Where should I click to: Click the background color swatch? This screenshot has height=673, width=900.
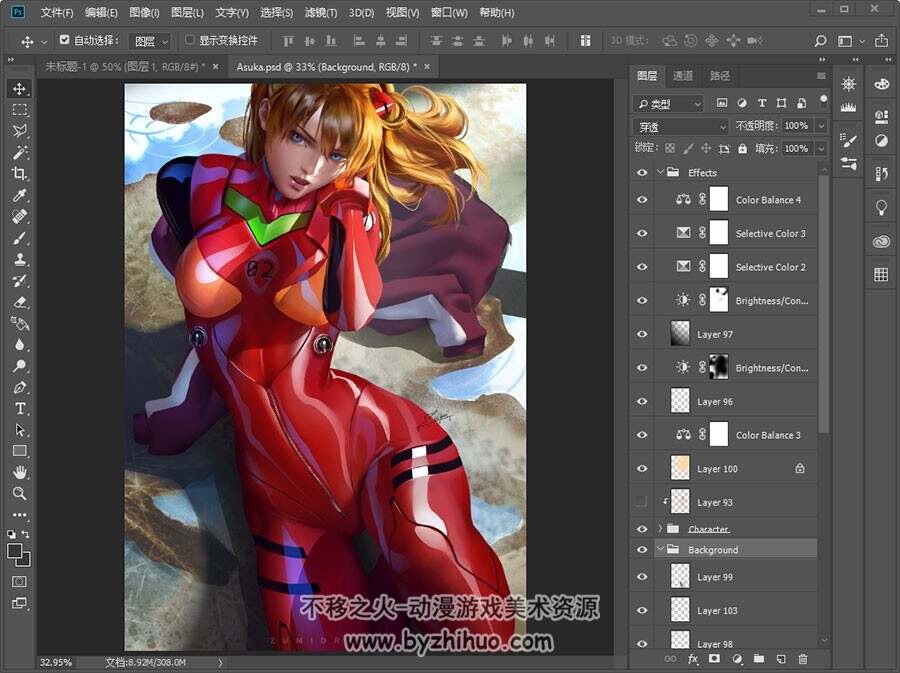coord(25,561)
